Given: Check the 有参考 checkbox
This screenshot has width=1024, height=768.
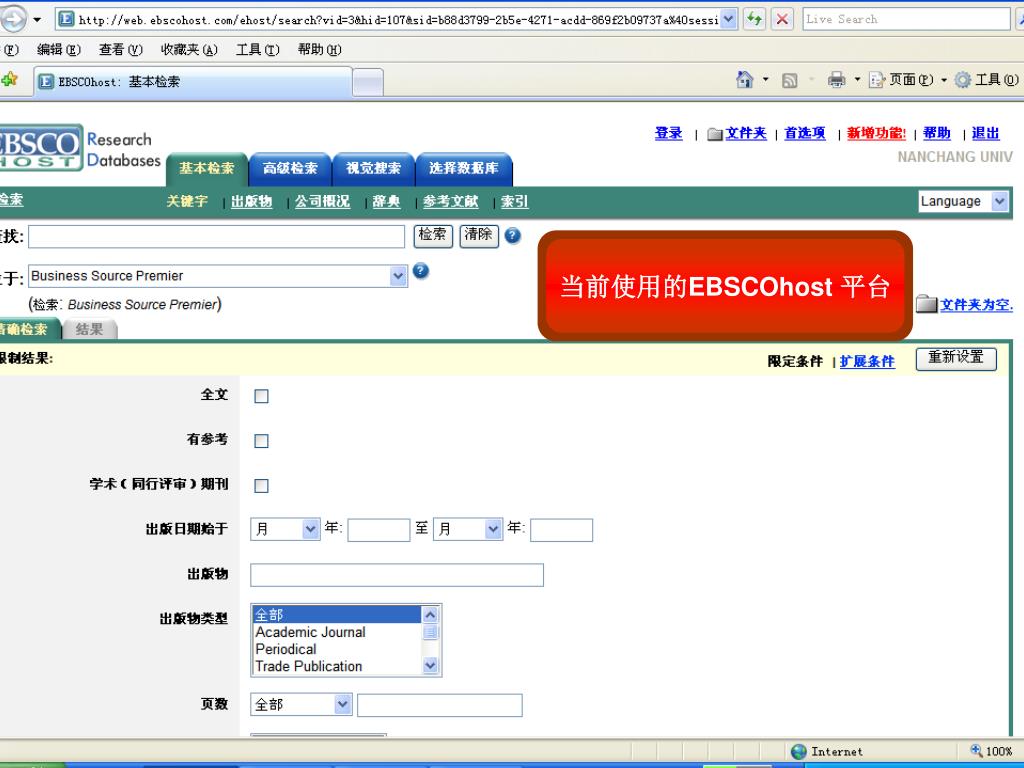Looking at the screenshot, I should point(261,441).
